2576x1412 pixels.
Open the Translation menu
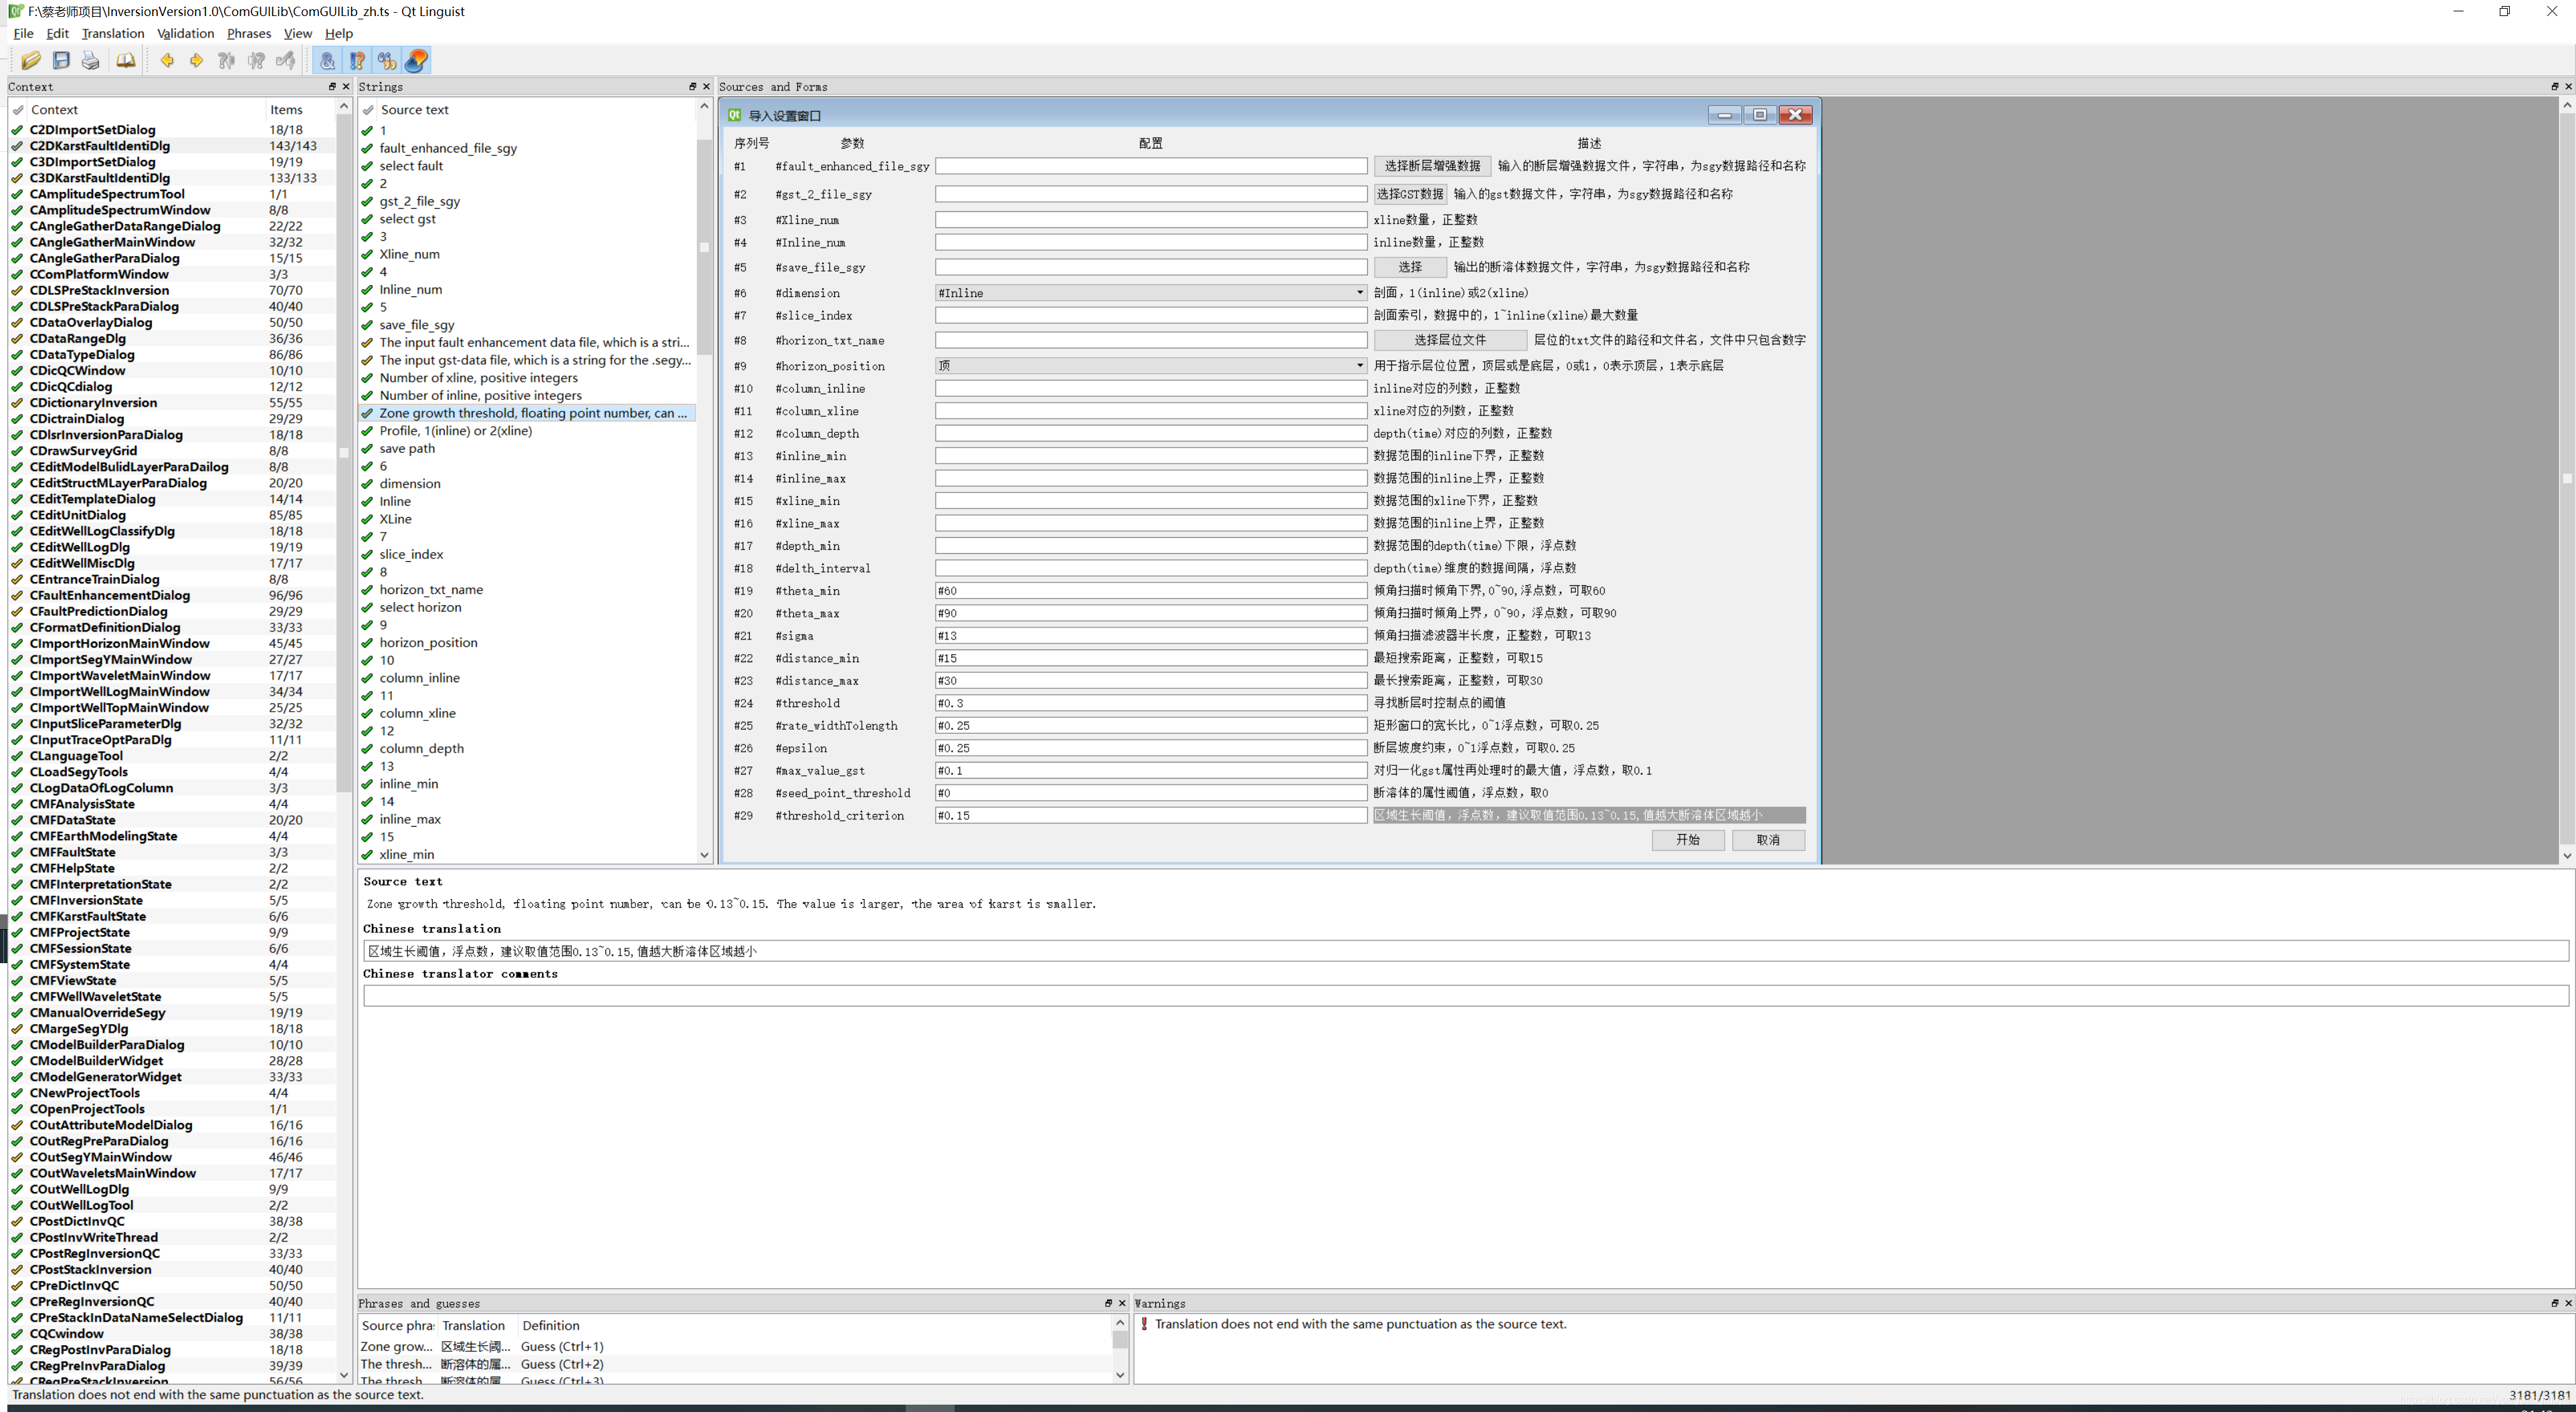point(113,33)
